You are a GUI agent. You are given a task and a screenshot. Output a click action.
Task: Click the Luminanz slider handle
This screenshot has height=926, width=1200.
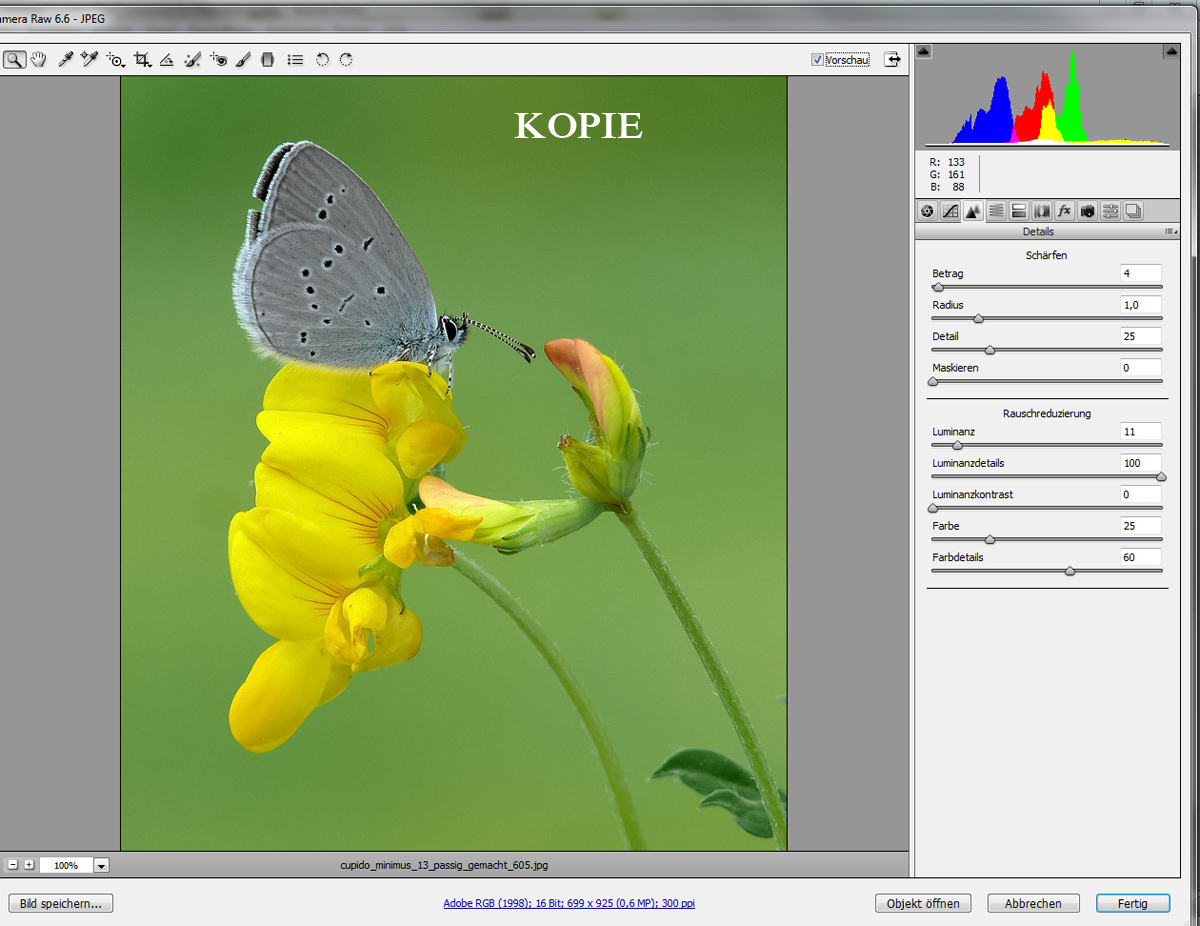click(957, 445)
